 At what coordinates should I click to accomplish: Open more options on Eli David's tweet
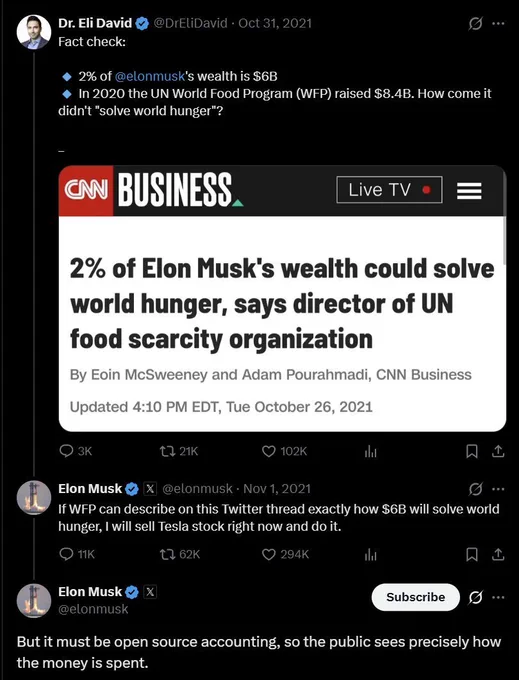coord(498,23)
